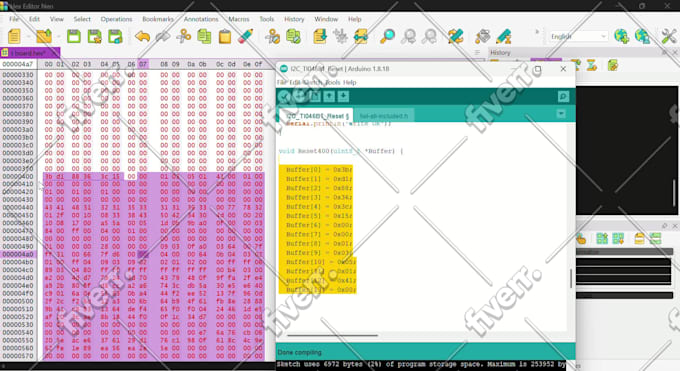Viewport: 680px width, 371px height.
Task: Open the Serial Monitor icon in Arduino
Action: (x=563, y=96)
